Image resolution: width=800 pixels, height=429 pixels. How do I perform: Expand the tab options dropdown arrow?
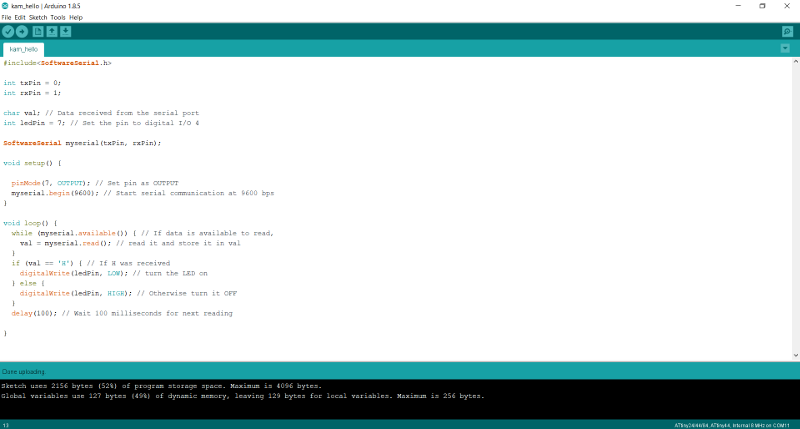(x=785, y=48)
